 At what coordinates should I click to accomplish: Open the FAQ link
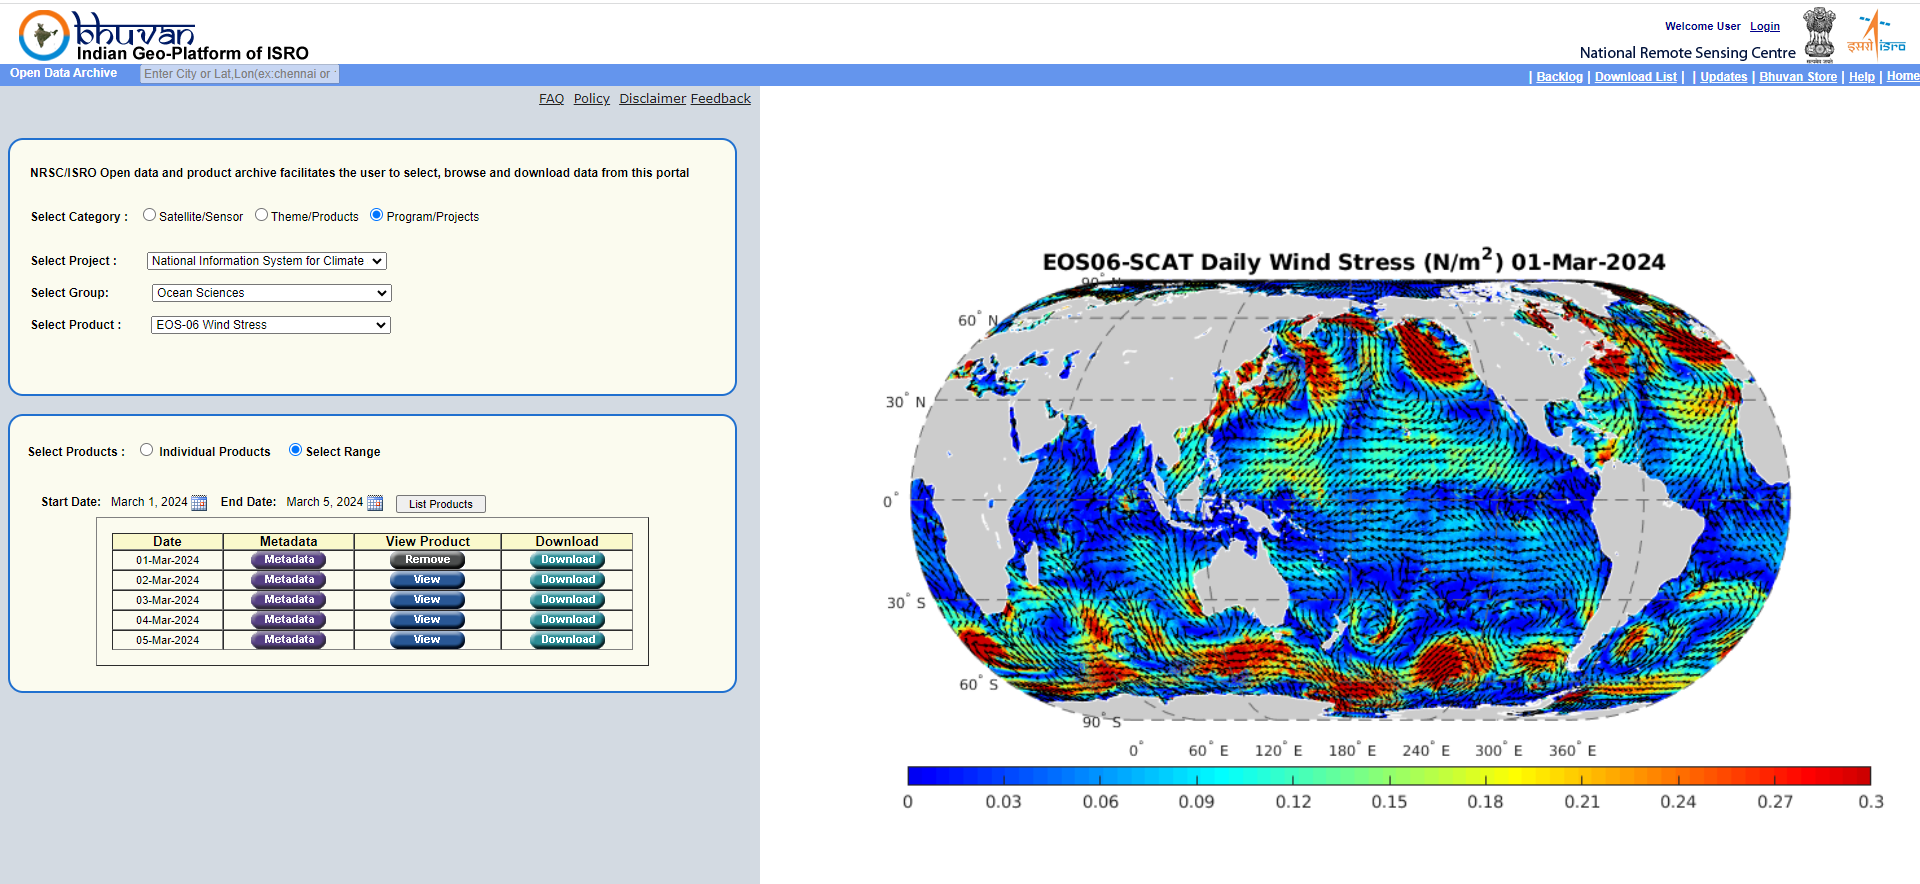[x=551, y=99]
